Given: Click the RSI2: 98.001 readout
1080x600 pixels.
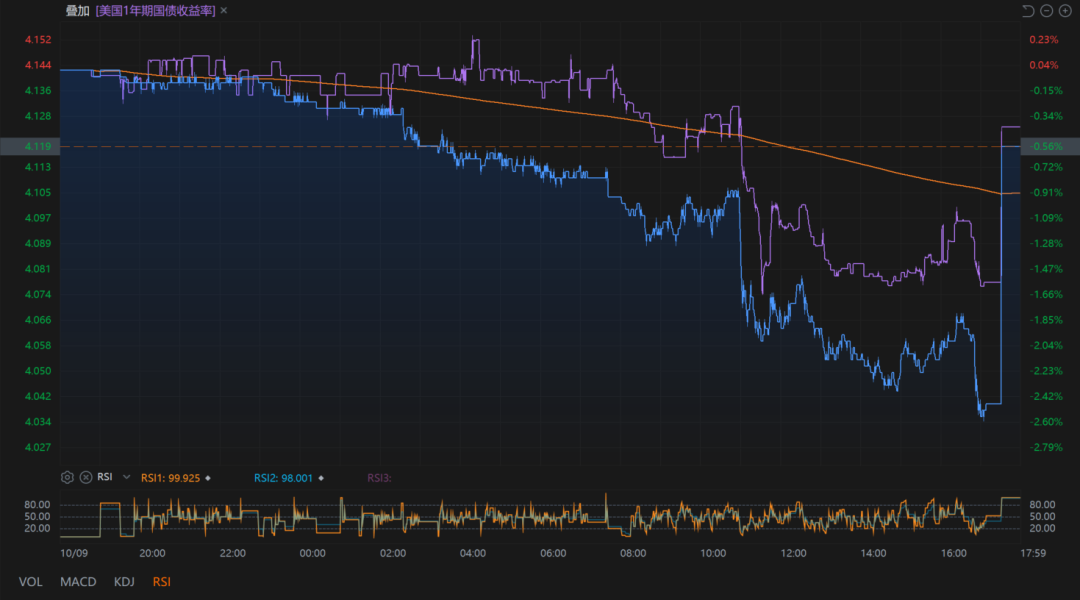Looking at the screenshot, I should [283, 478].
